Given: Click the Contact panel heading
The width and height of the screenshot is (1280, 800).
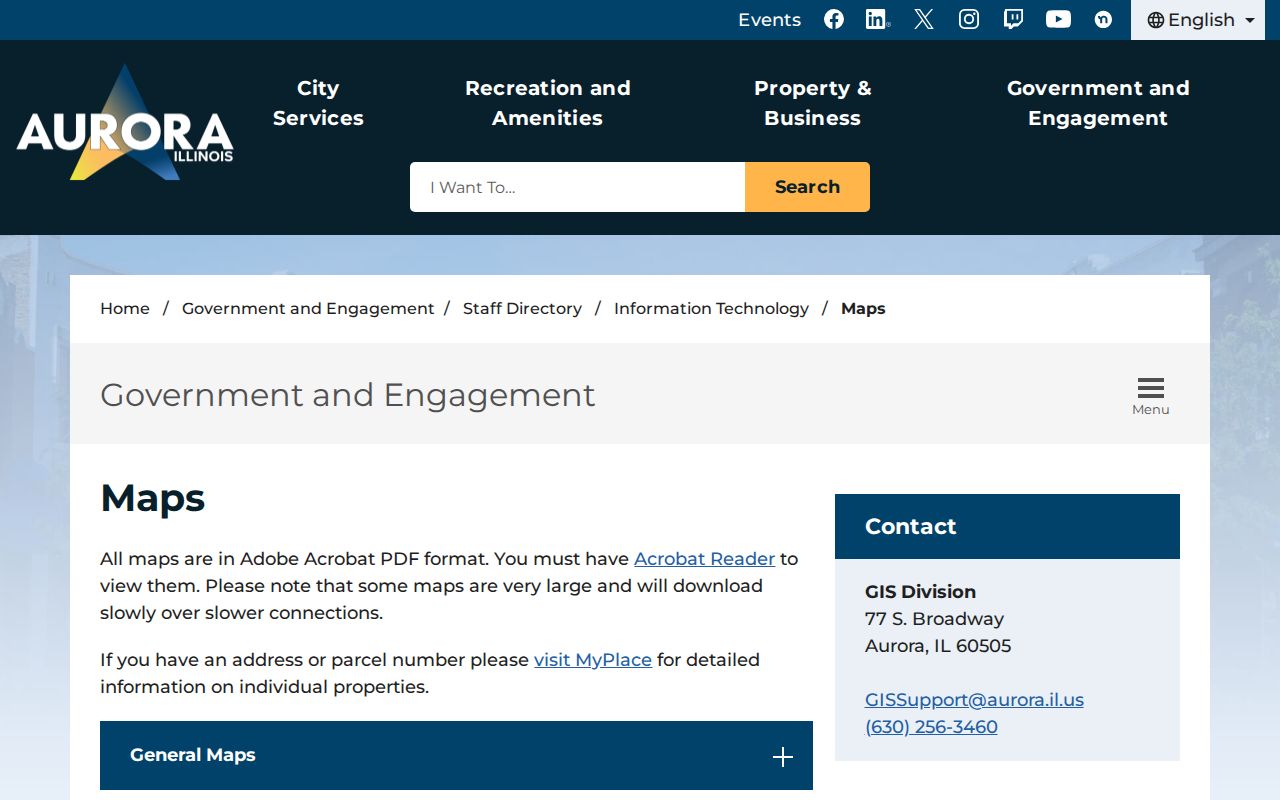Looking at the screenshot, I should tap(910, 526).
